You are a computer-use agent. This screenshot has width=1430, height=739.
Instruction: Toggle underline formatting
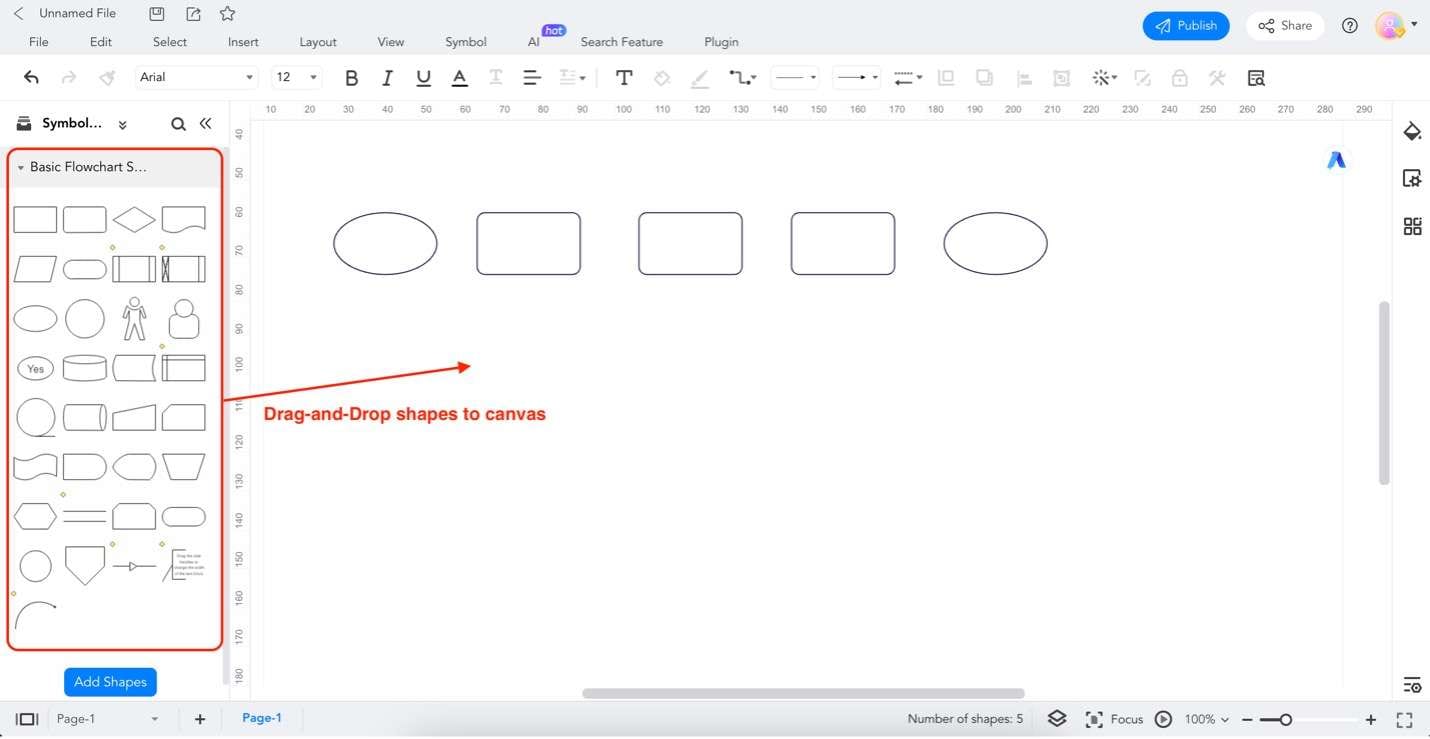(423, 78)
